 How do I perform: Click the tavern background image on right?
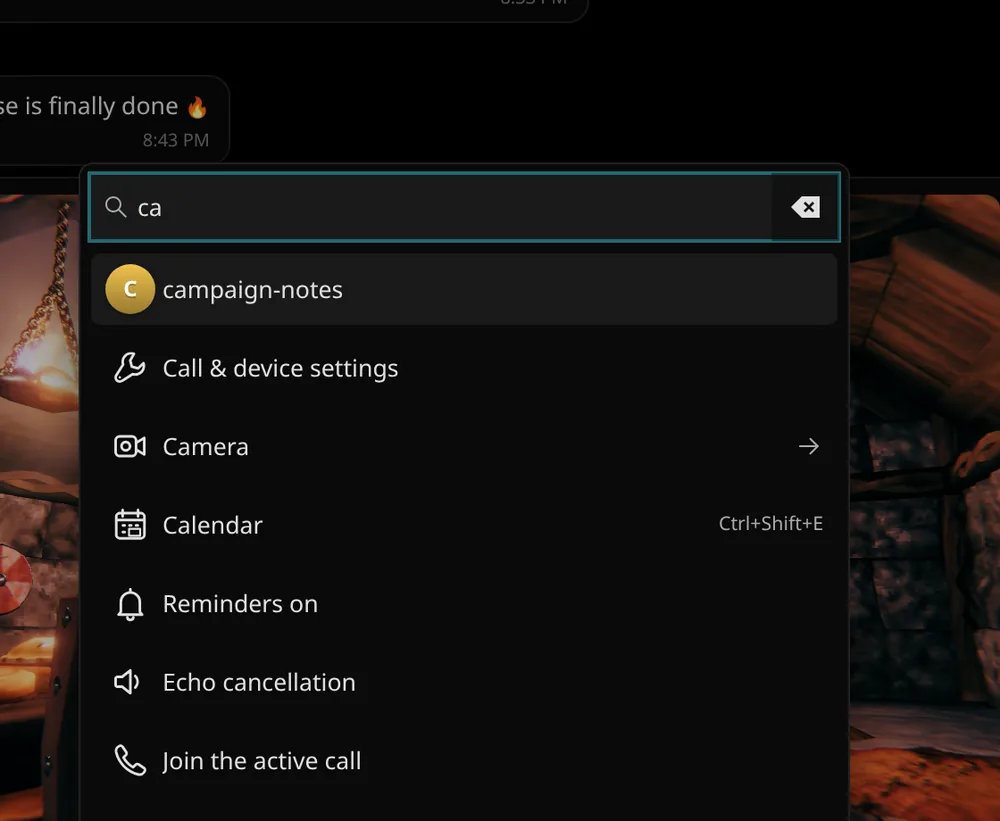924,507
